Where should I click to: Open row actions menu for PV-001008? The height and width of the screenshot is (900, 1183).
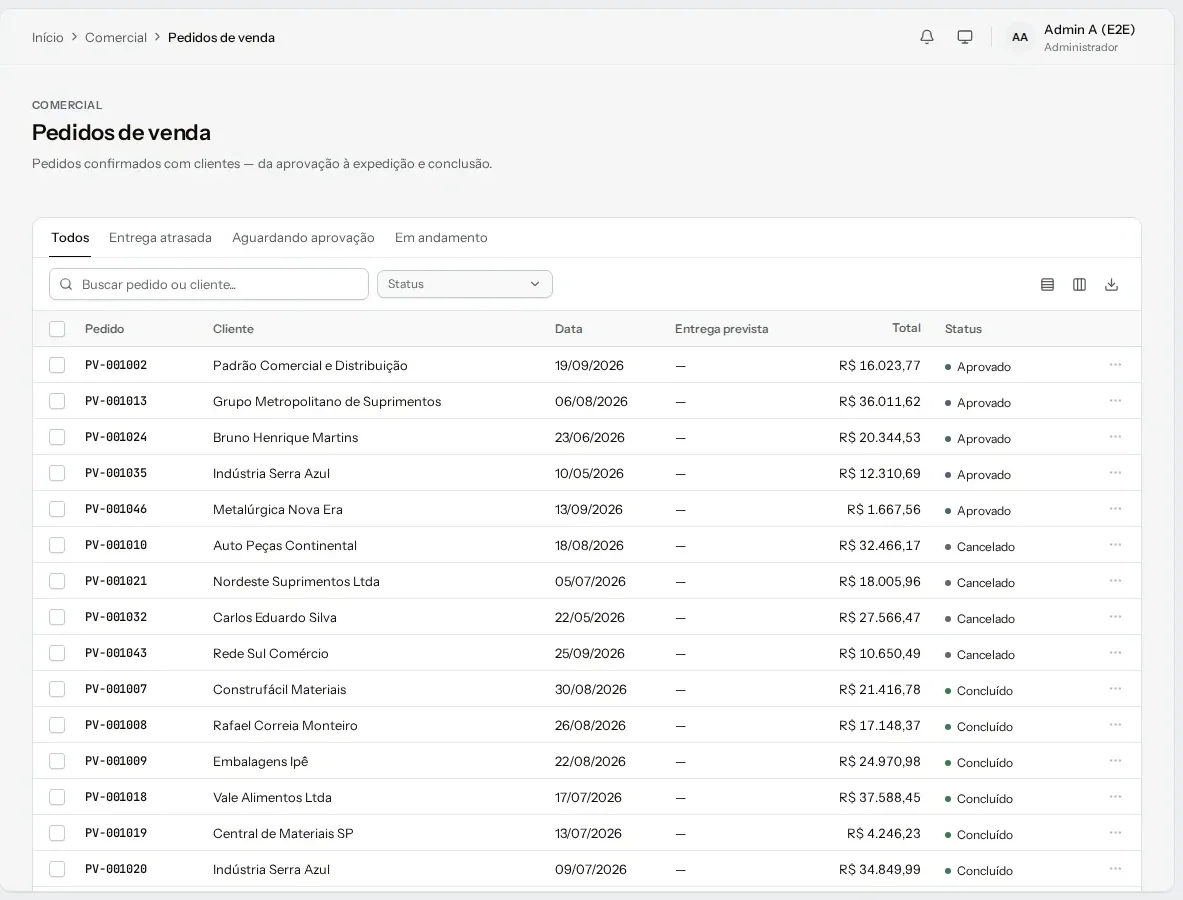pos(1115,725)
